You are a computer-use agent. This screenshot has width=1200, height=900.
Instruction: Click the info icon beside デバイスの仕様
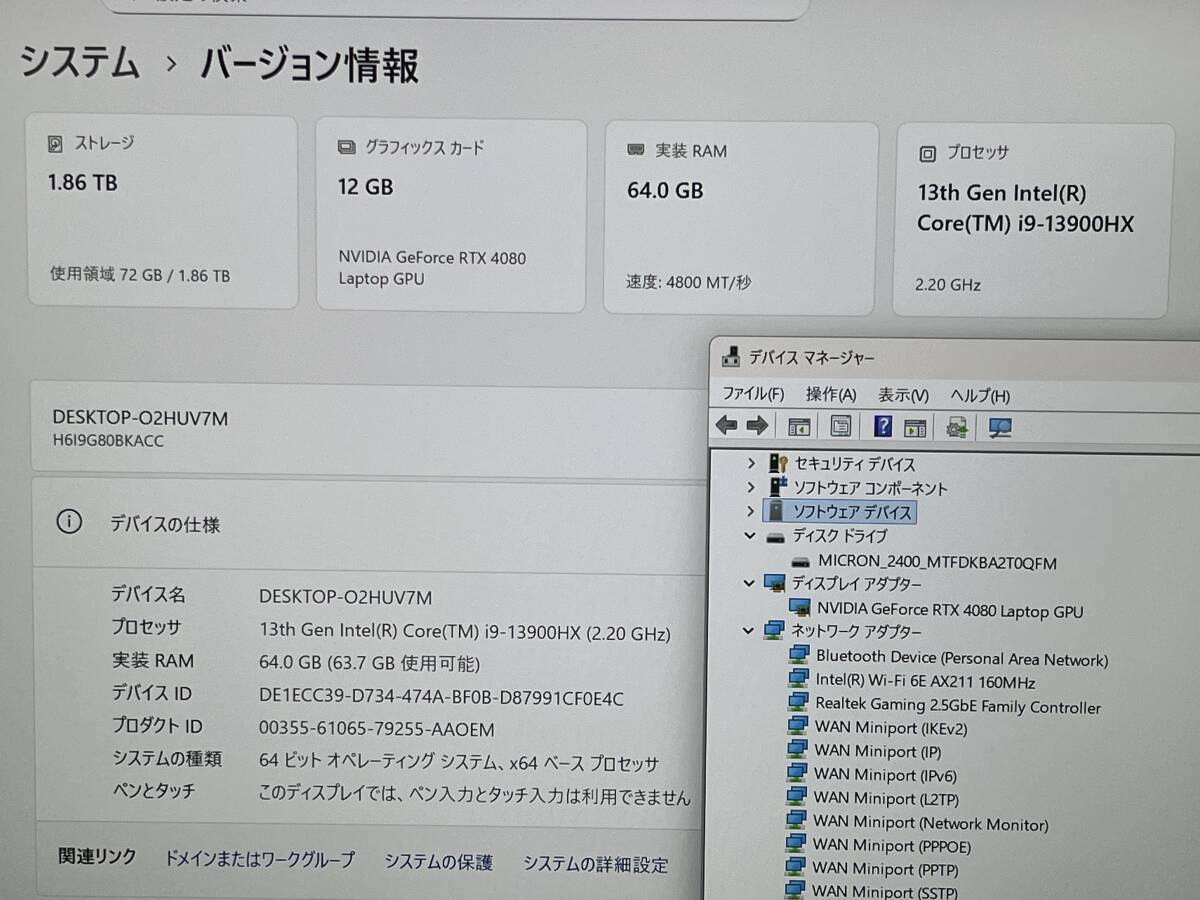tap(69, 522)
